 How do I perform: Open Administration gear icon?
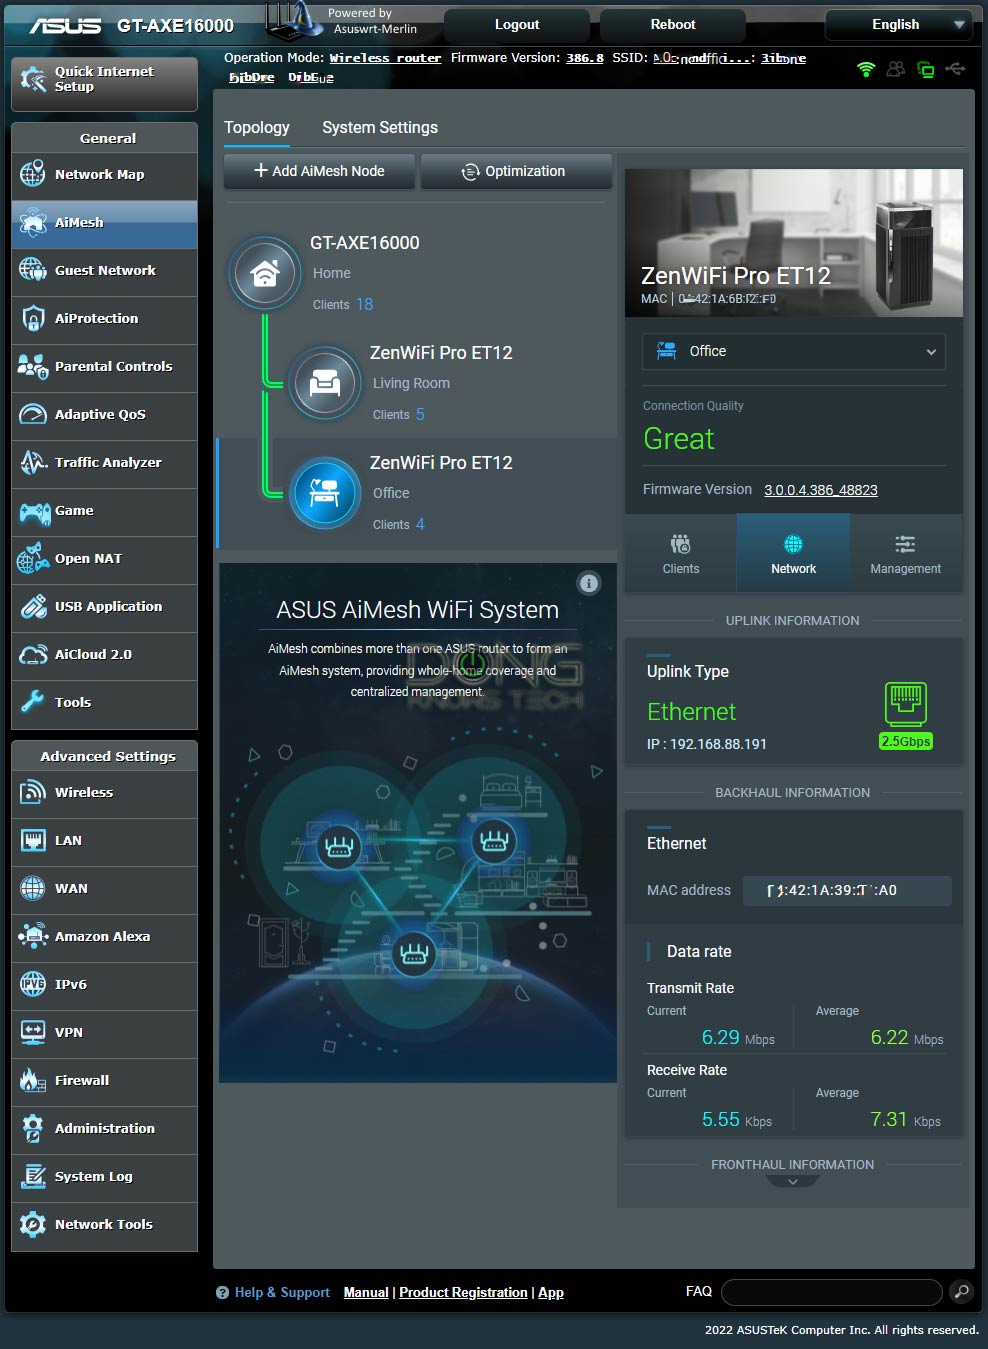pyautogui.click(x=33, y=1128)
